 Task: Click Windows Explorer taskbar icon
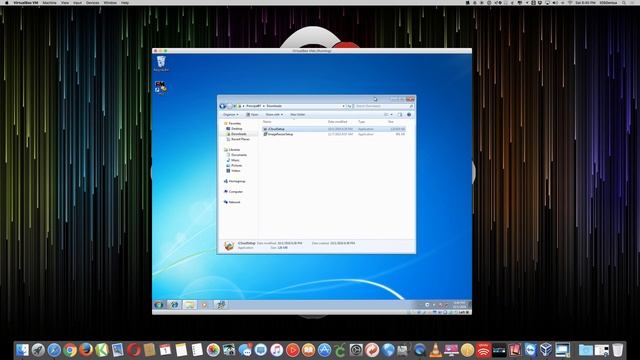click(189, 305)
